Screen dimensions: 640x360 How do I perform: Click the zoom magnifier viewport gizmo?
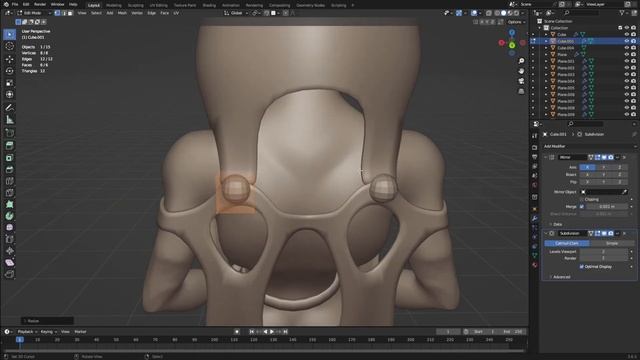[x=521, y=61]
